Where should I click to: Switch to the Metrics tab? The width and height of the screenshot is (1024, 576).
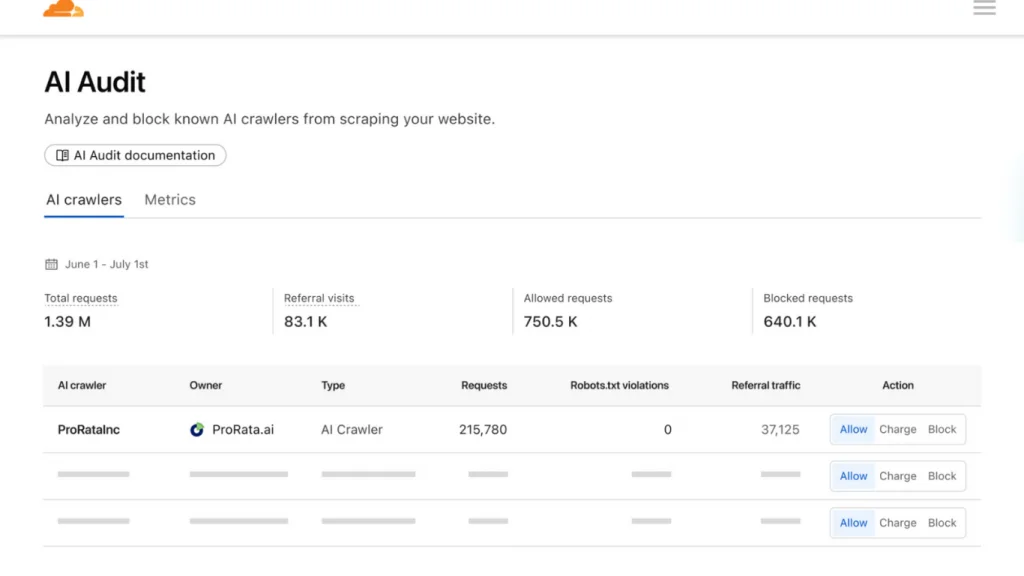point(169,199)
